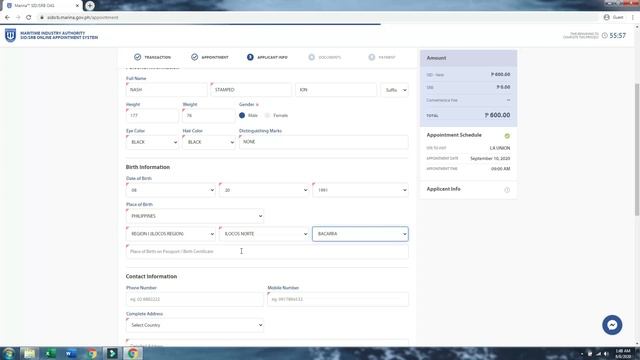Click the first Chrome taskbar icon
The image size is (640, 360).
tap(91, 353)
